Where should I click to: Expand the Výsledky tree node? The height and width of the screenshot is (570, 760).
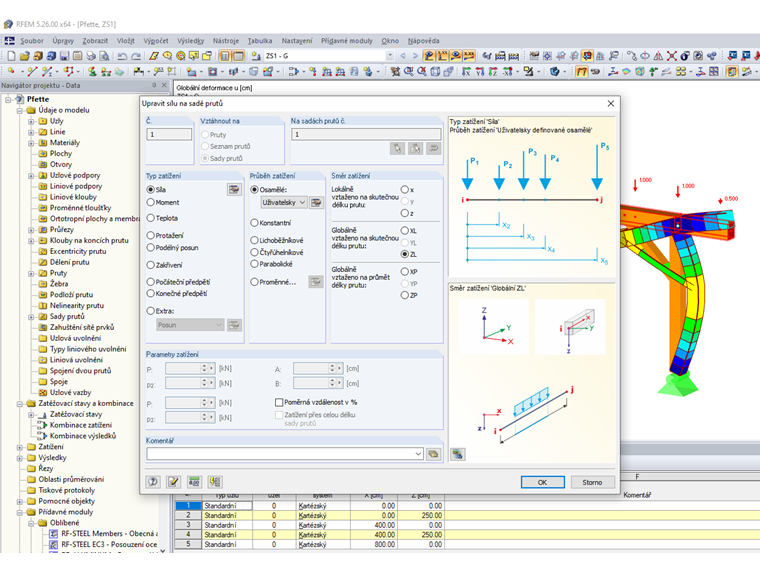point(20,458)
